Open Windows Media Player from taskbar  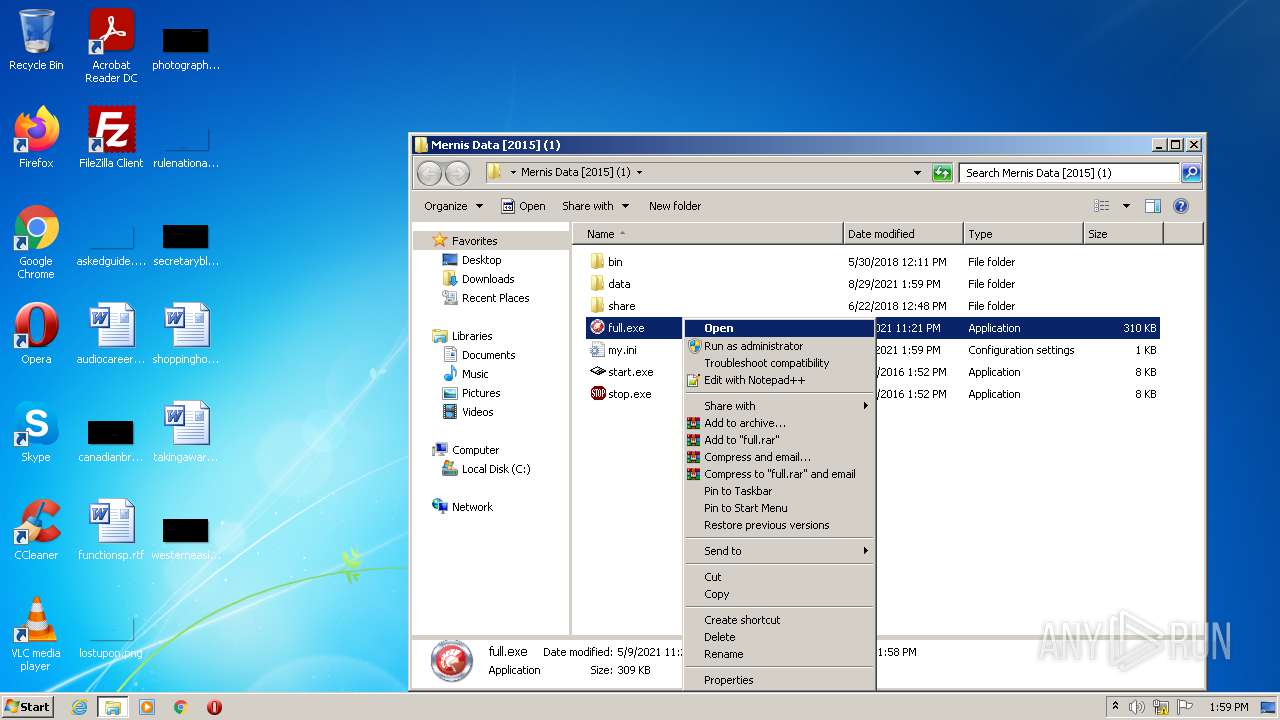coord(147,707)
